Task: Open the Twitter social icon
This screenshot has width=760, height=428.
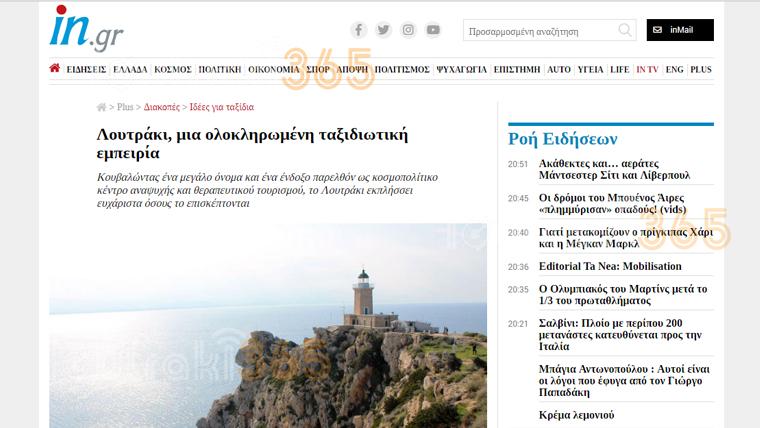Action: pyautogui.click(x=383, y=30)
